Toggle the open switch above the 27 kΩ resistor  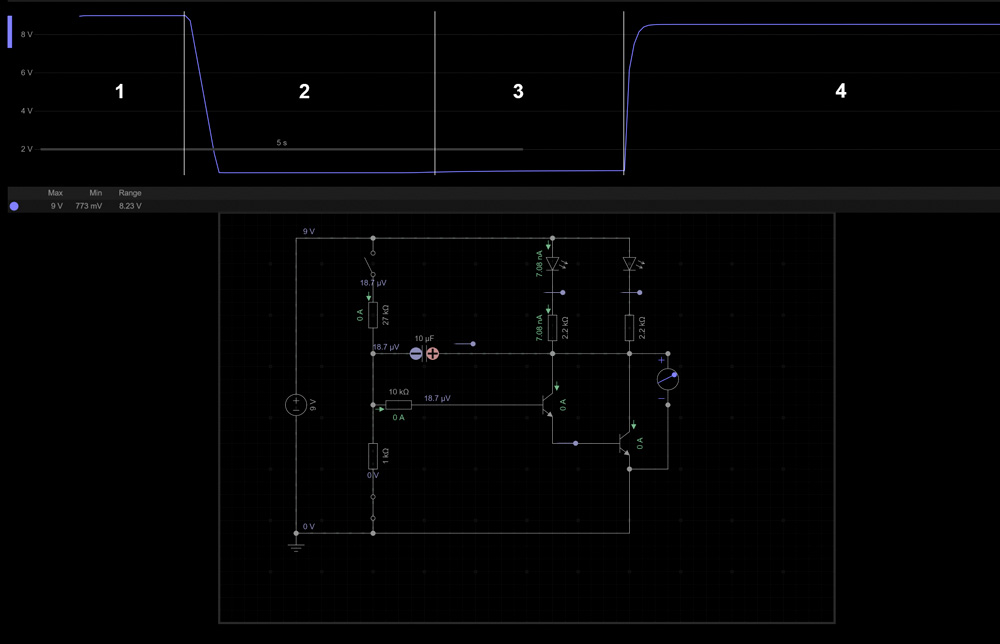[x=373, y=263]
